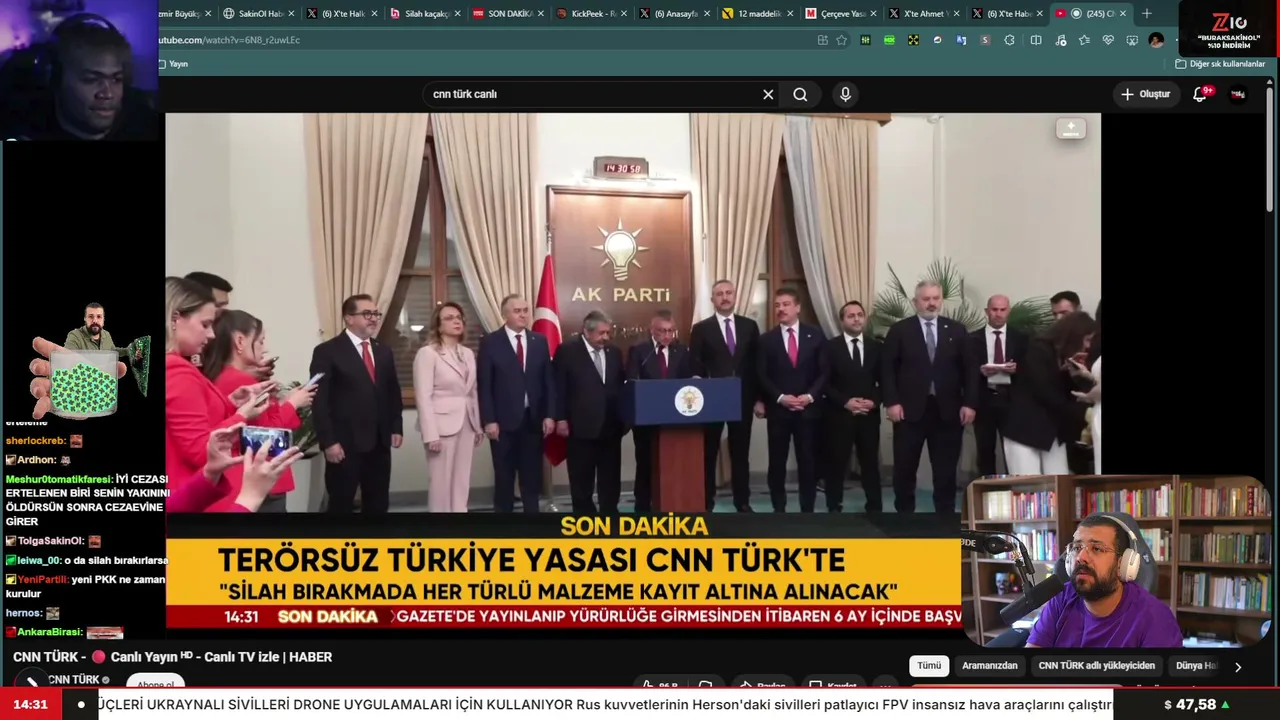This screenshot has height=720, width=1280.
Task: Click chat username YeniPartili
Action: click(x=42, y=580)
